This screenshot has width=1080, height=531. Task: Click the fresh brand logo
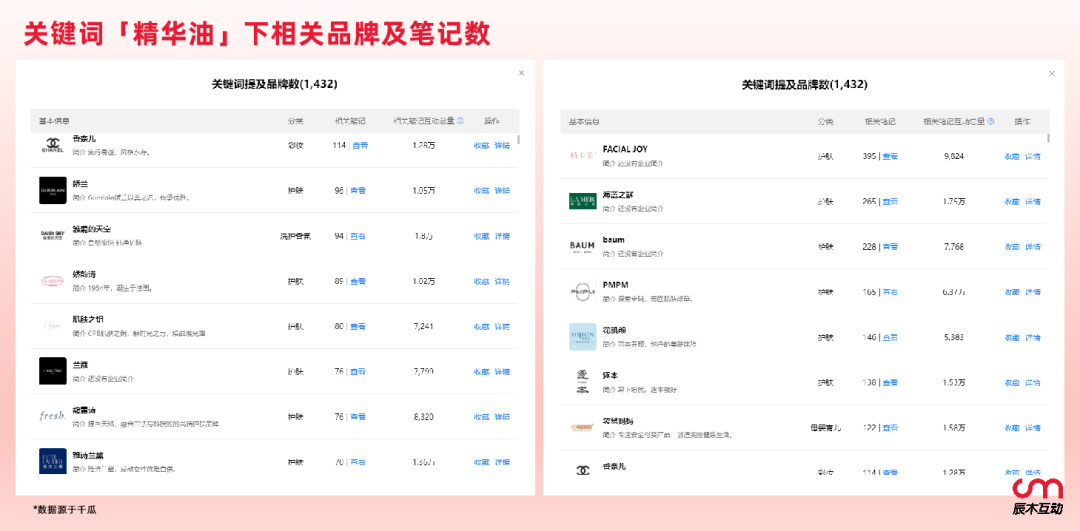53,416
